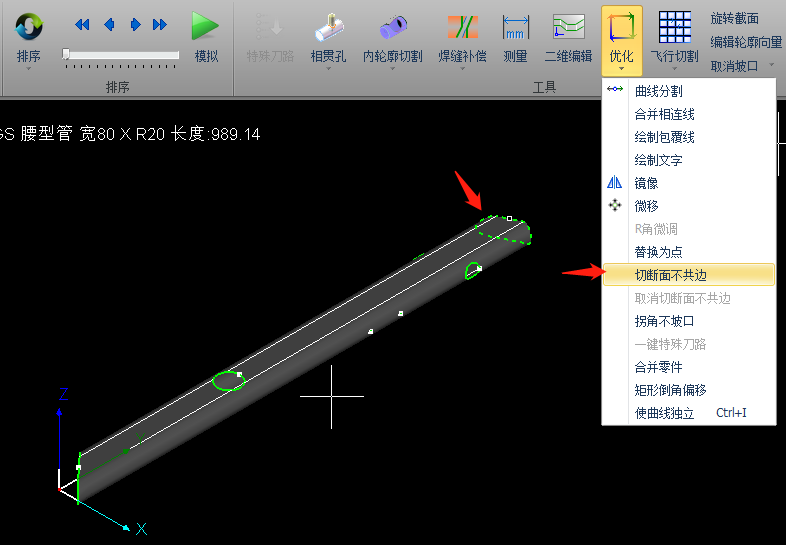The image size is (786, 545).
Task: Jump to the last simulation step
Action: [x=160, y=25]
